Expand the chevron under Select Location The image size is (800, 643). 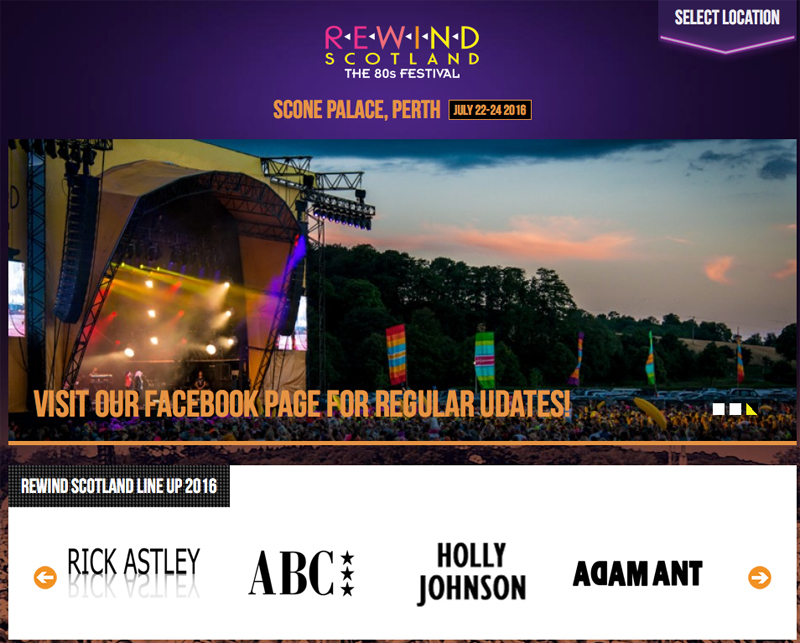(727, 44)
